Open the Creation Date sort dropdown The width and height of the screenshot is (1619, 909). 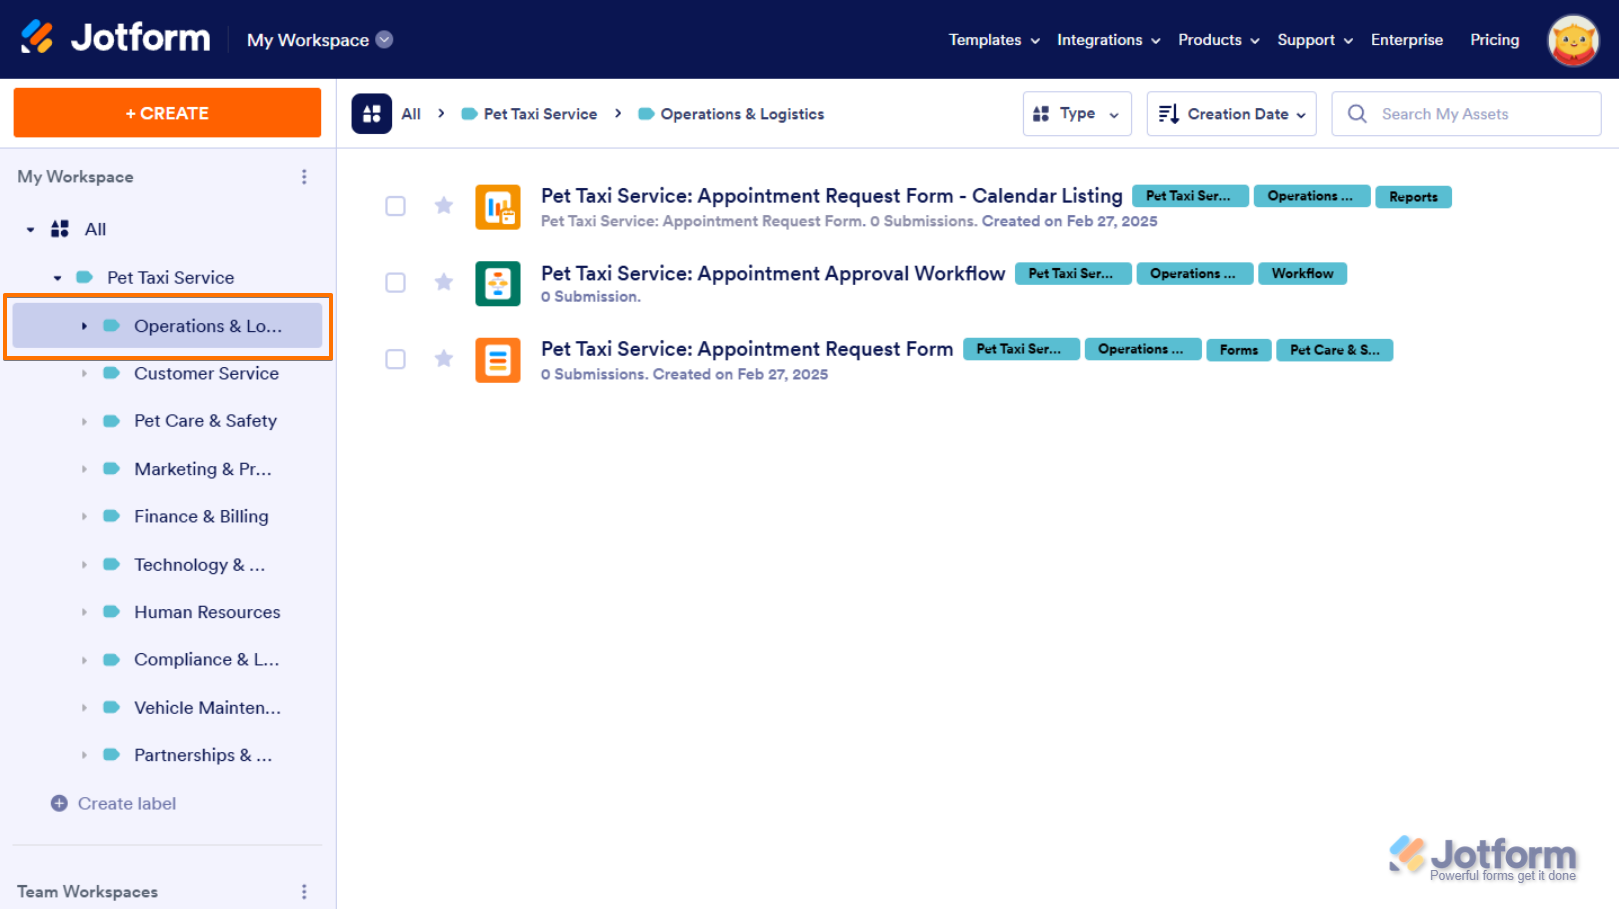pyautogui.click(x=1231, y=114)
